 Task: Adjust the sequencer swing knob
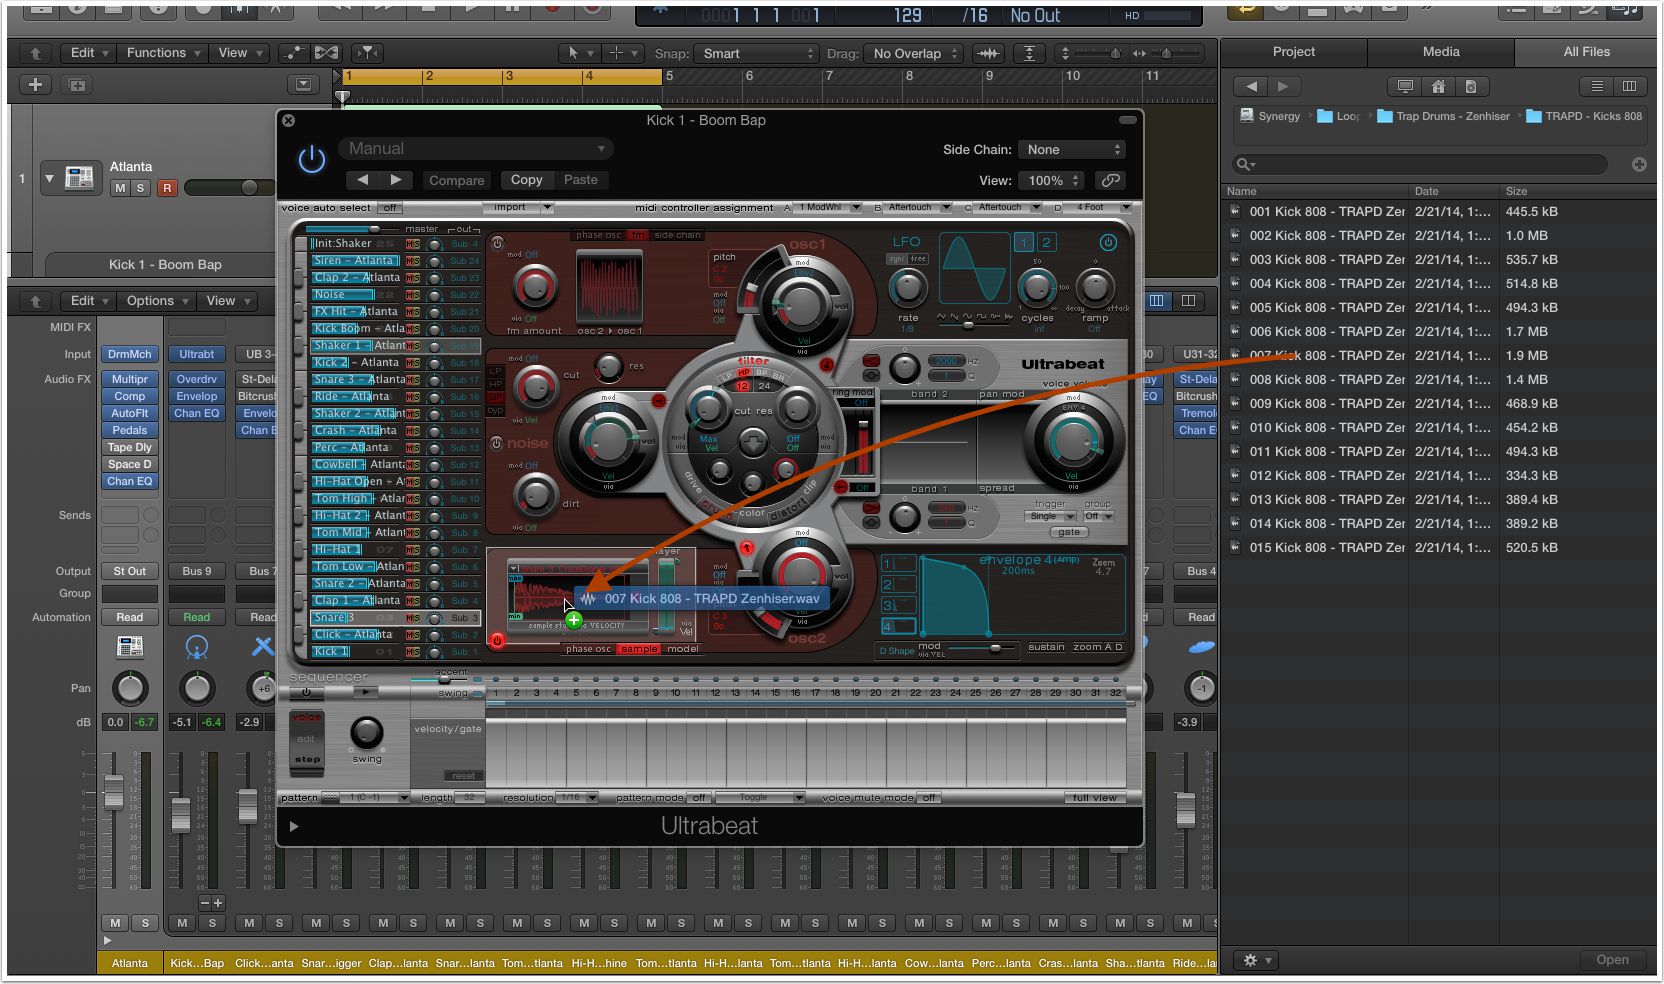(366, 733)
